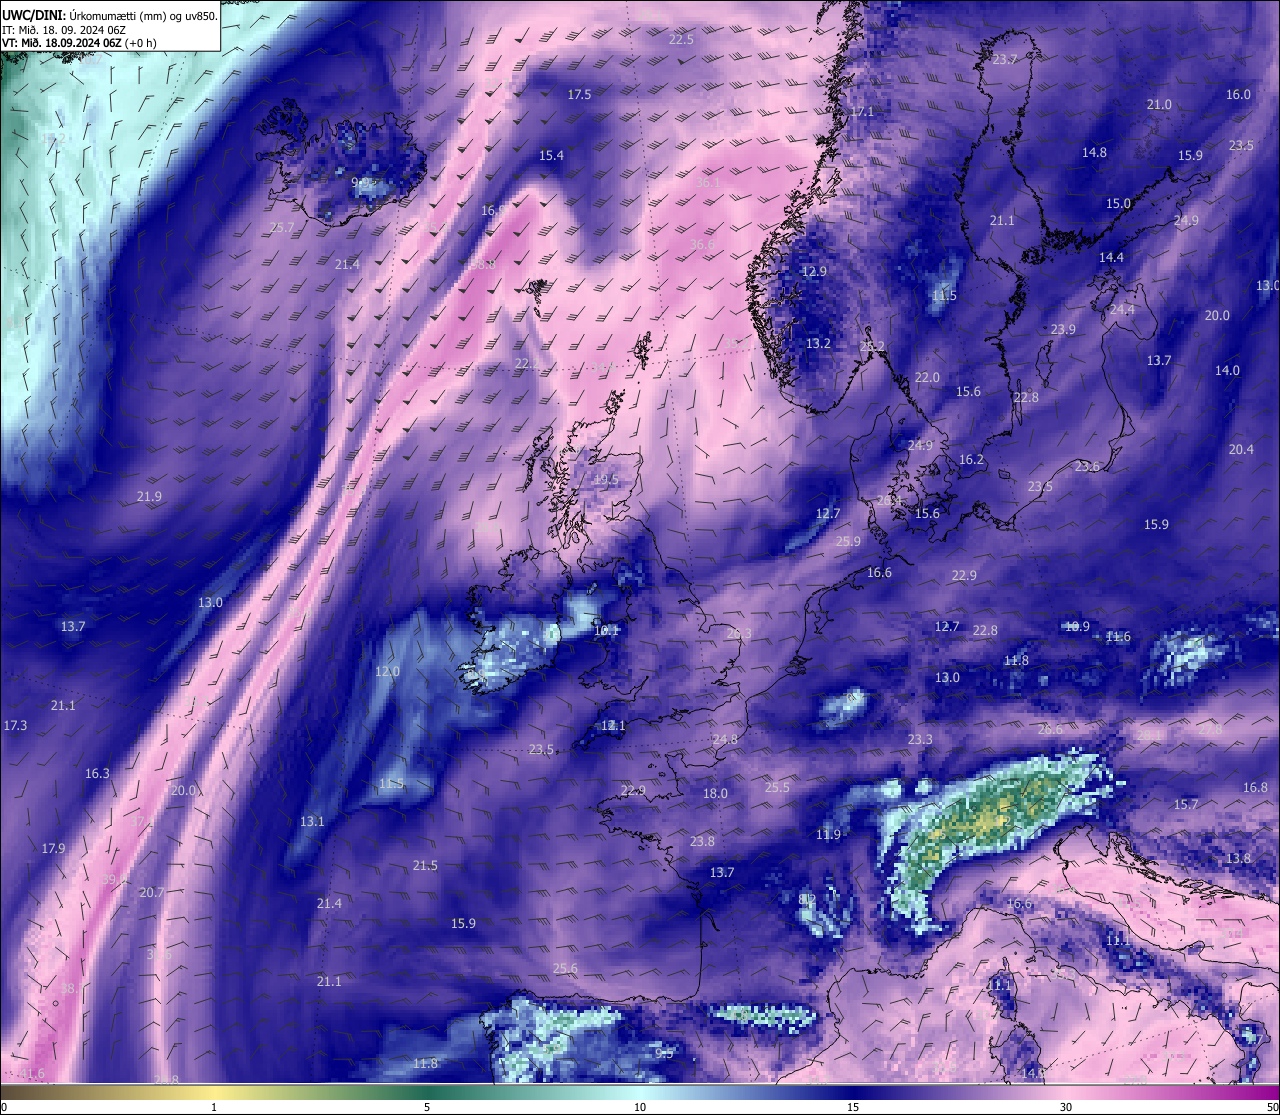Click the 17.5 value on the map
1280x1115 pixels.
coord(580,95)
